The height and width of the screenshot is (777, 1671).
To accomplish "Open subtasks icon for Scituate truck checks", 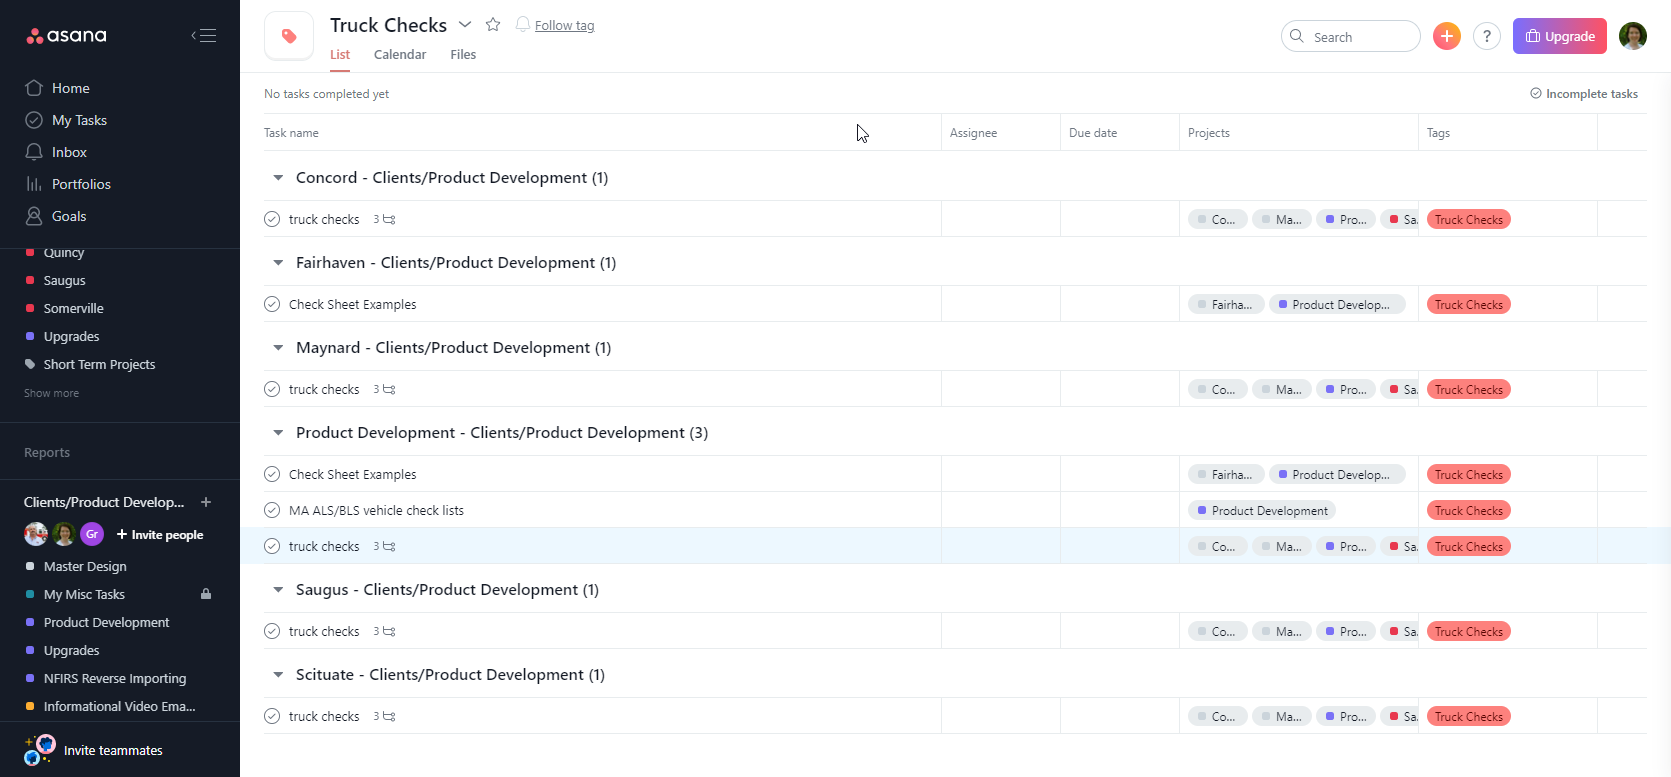I will 389,716.
